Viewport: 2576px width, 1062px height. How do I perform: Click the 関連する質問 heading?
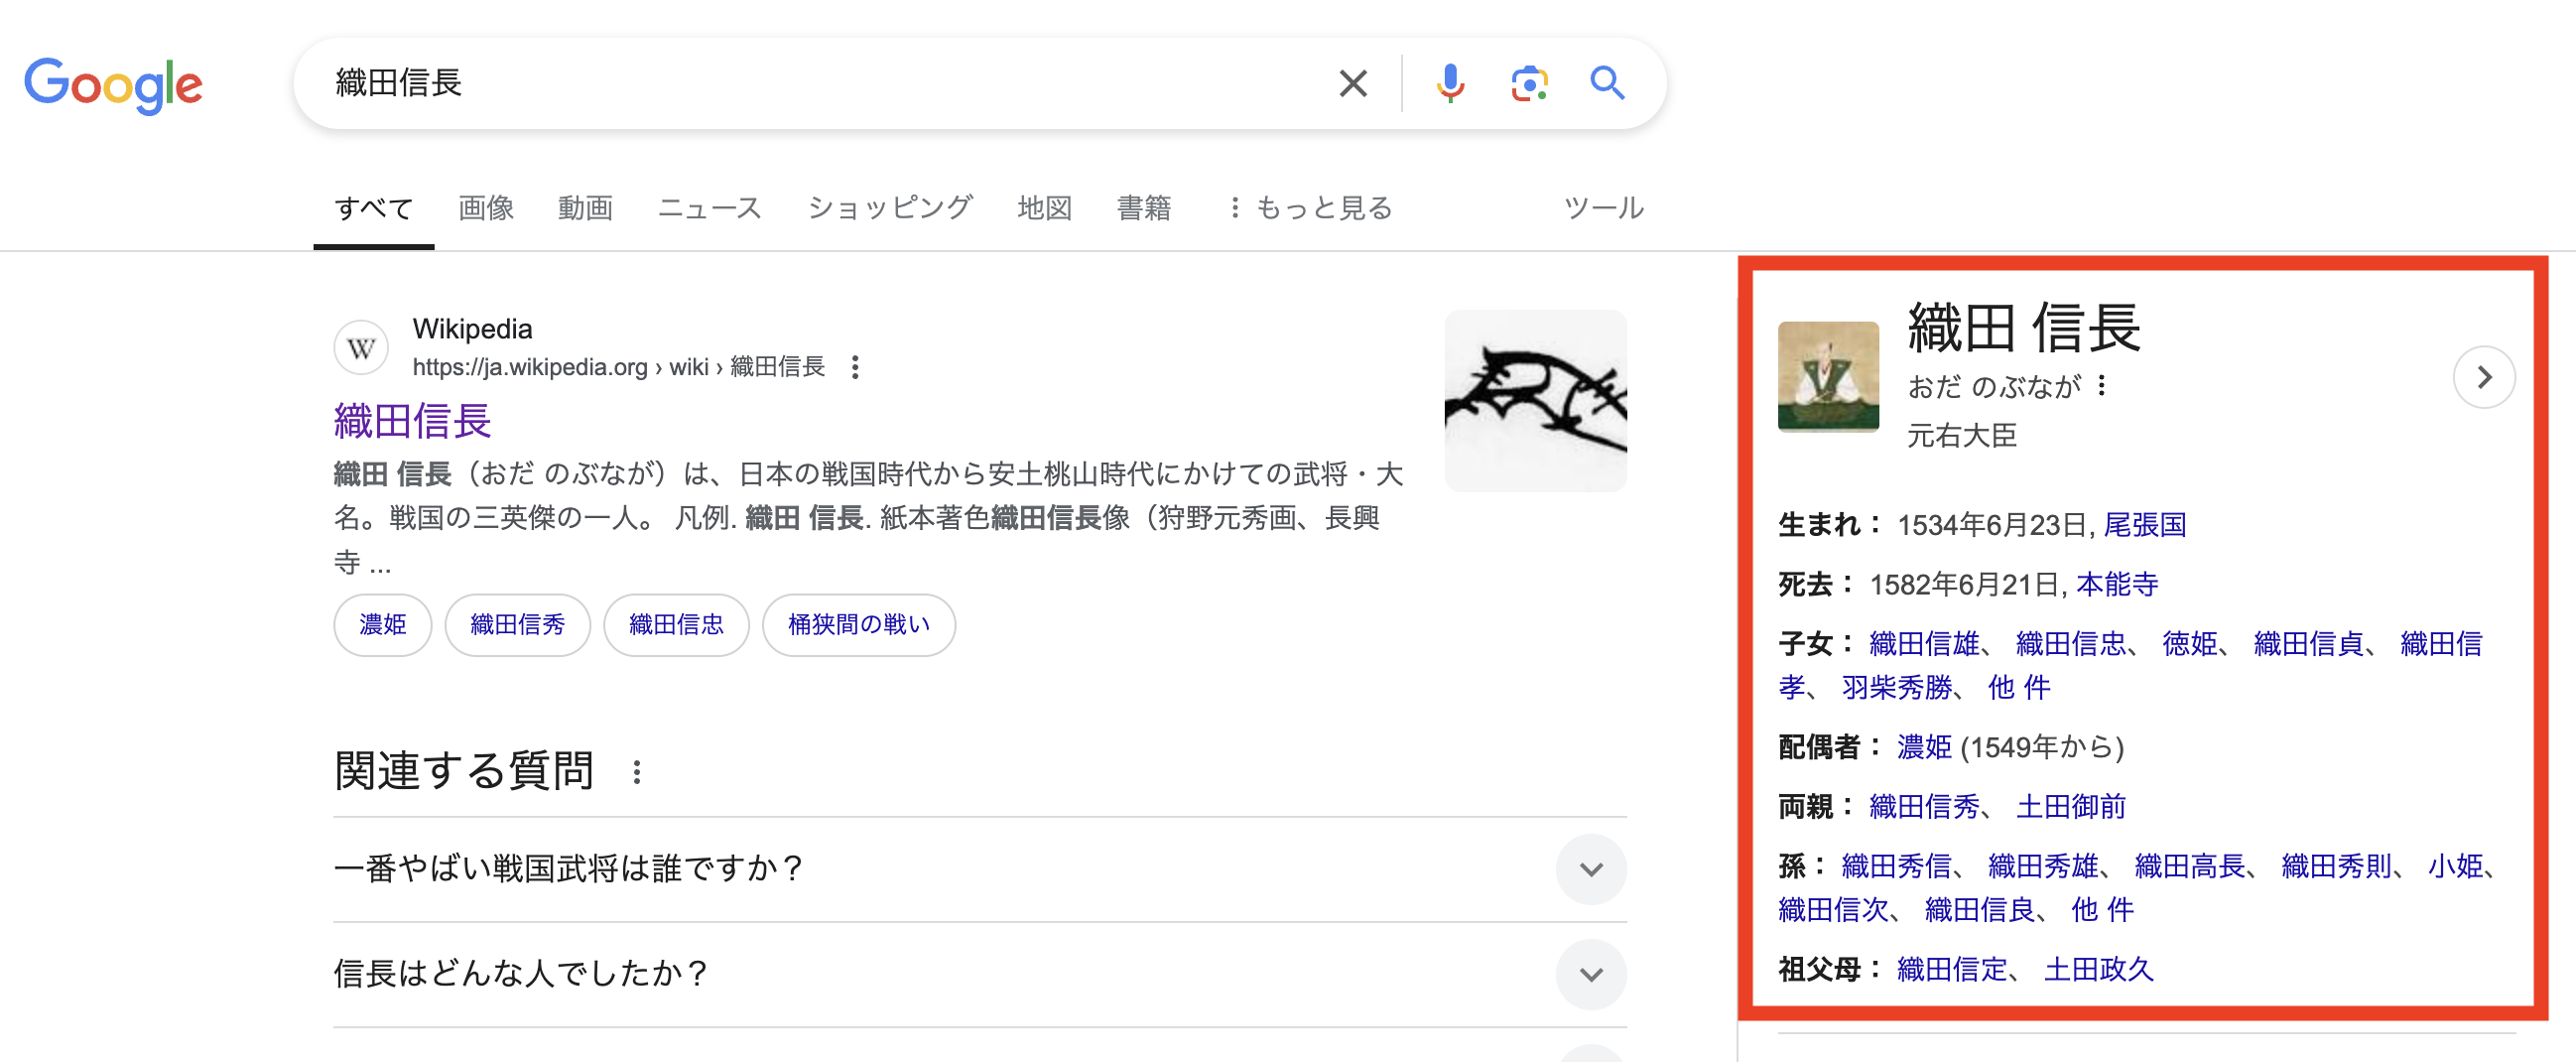click(x=464, y=771)
